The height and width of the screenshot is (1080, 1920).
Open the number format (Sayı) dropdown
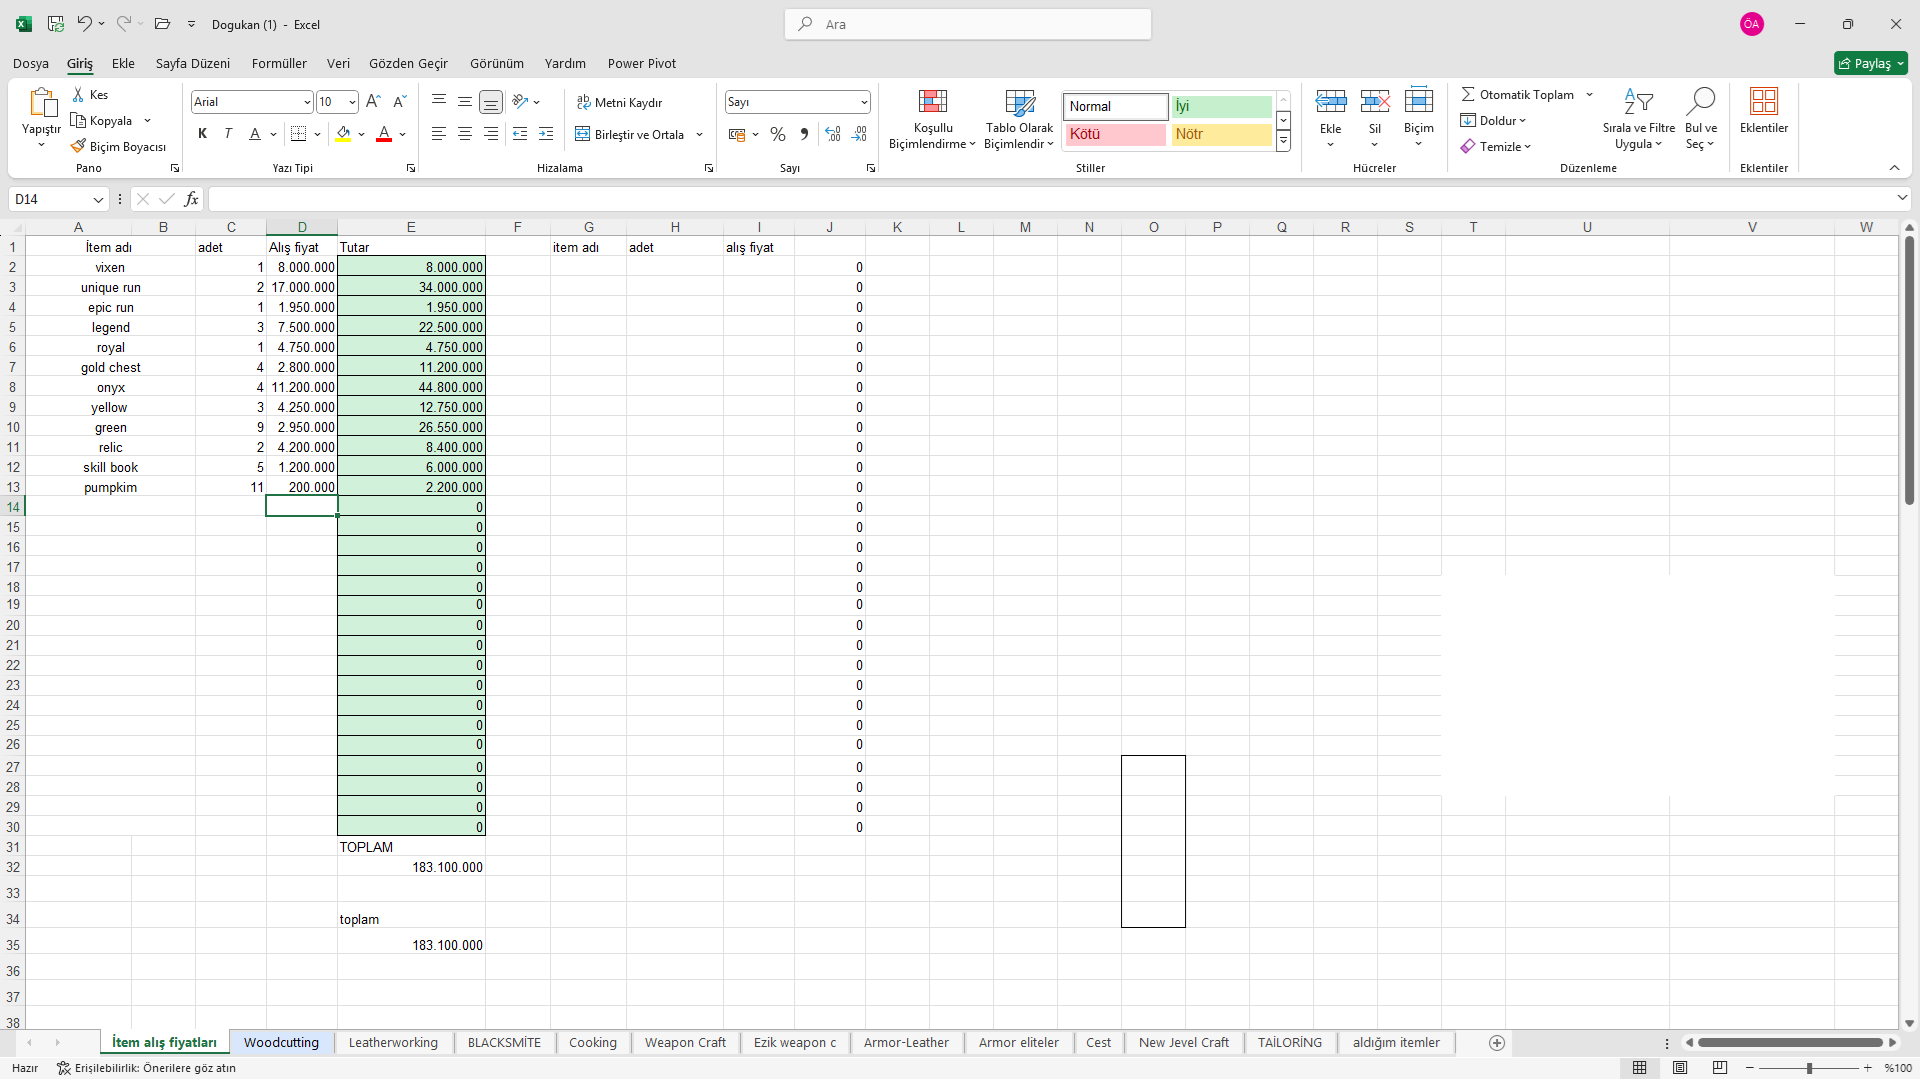click(x=864, y=102)
